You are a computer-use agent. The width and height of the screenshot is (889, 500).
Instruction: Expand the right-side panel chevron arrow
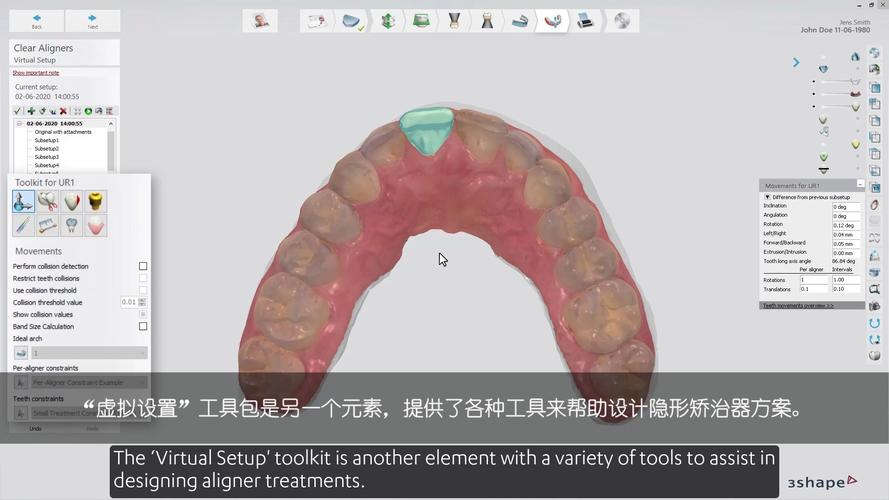pyautogui.click(x=796, y=62)
